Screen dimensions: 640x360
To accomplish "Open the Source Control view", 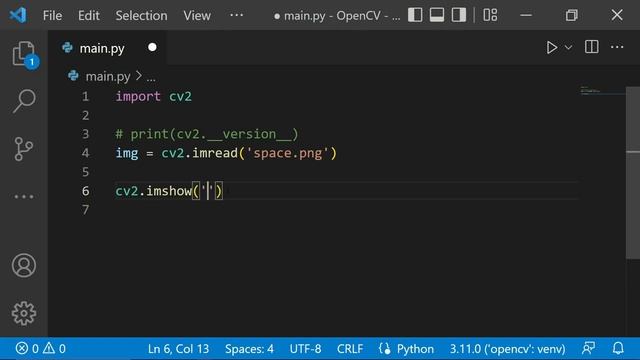I will point(24,149).
